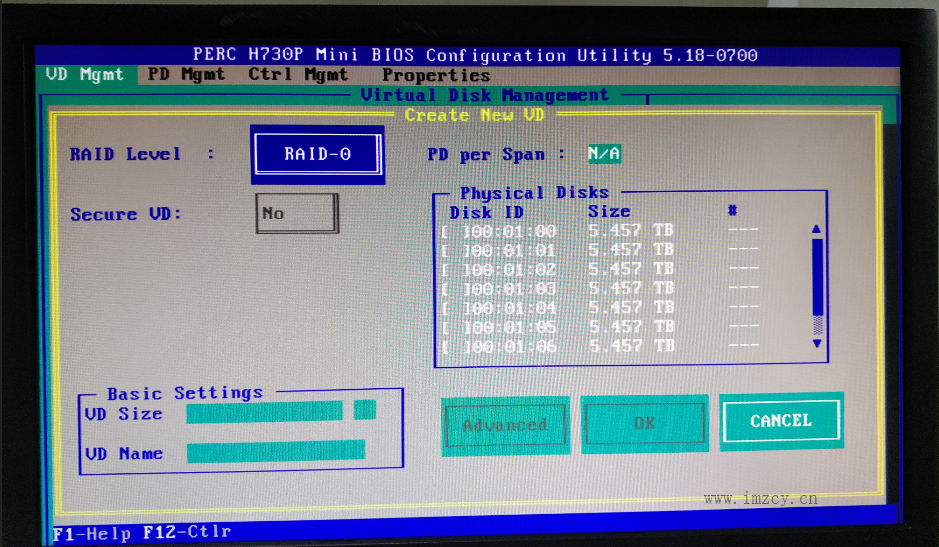Click the RAID Level label
The width and height of the screenshot is (939, 547).
(125, 154)
